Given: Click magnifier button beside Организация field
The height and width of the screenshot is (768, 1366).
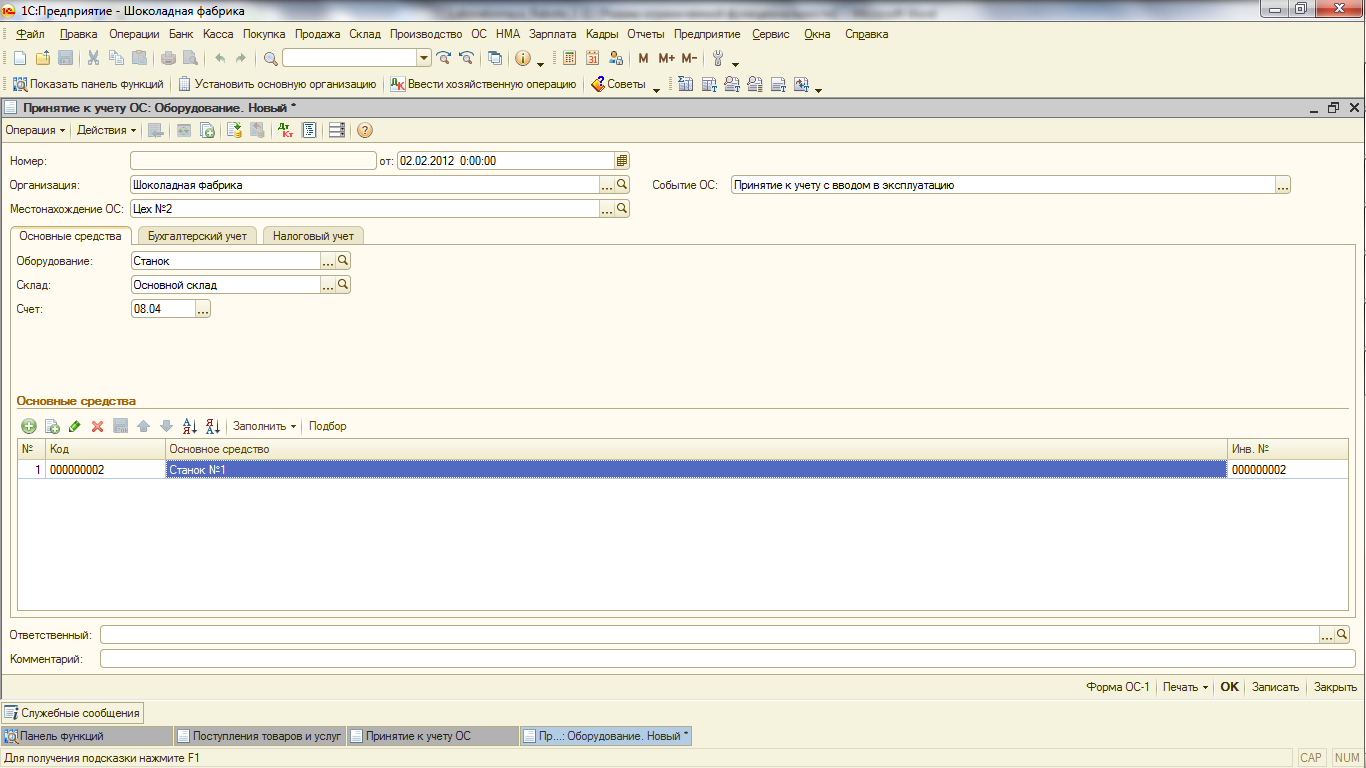Looking at the screenshot, I should point(621,185).
